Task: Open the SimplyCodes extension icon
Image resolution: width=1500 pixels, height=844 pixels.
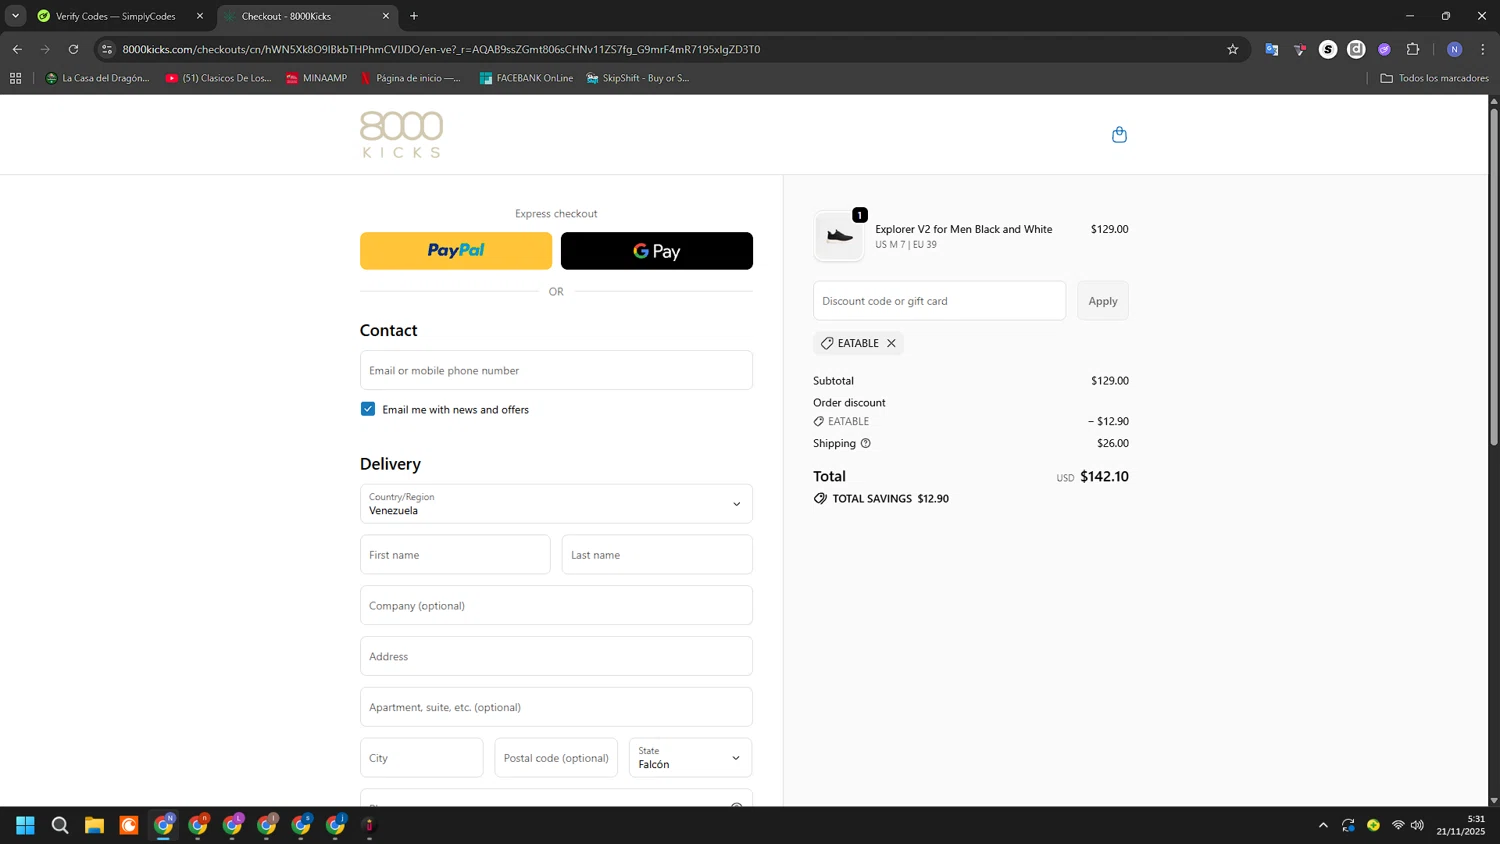Action: [1328, 49]
